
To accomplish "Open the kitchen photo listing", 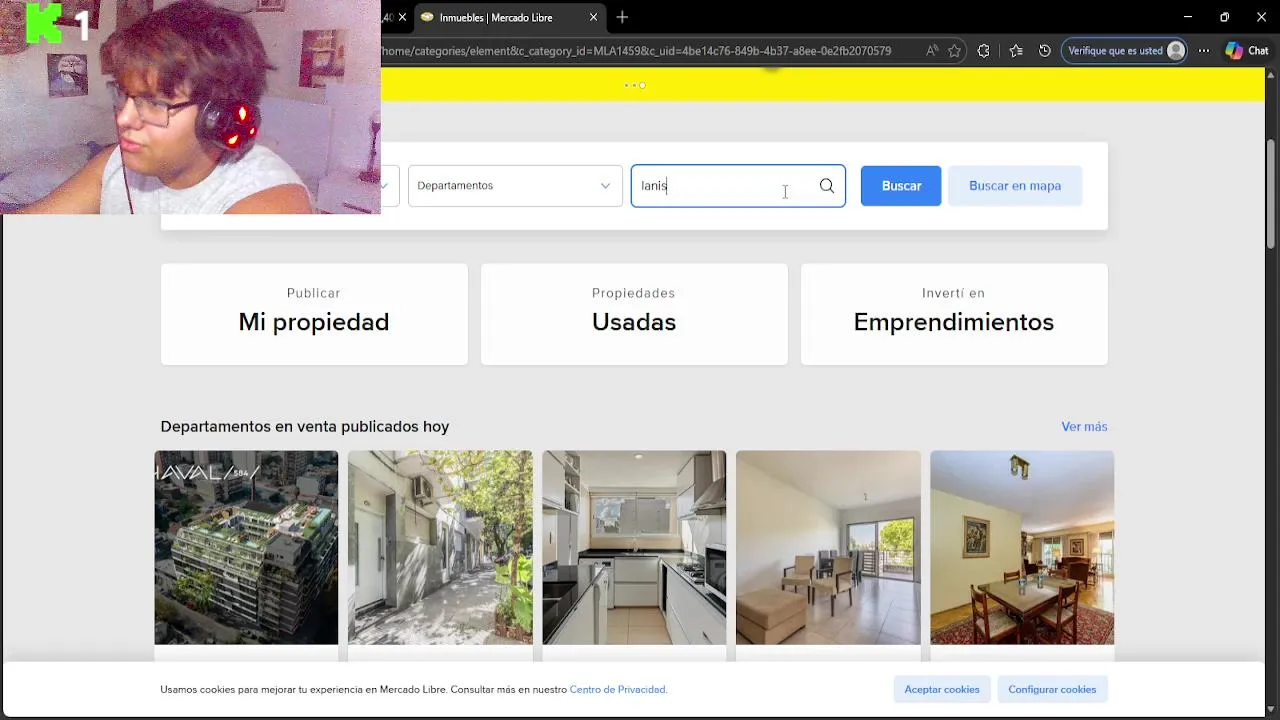I will click(634, 548).
